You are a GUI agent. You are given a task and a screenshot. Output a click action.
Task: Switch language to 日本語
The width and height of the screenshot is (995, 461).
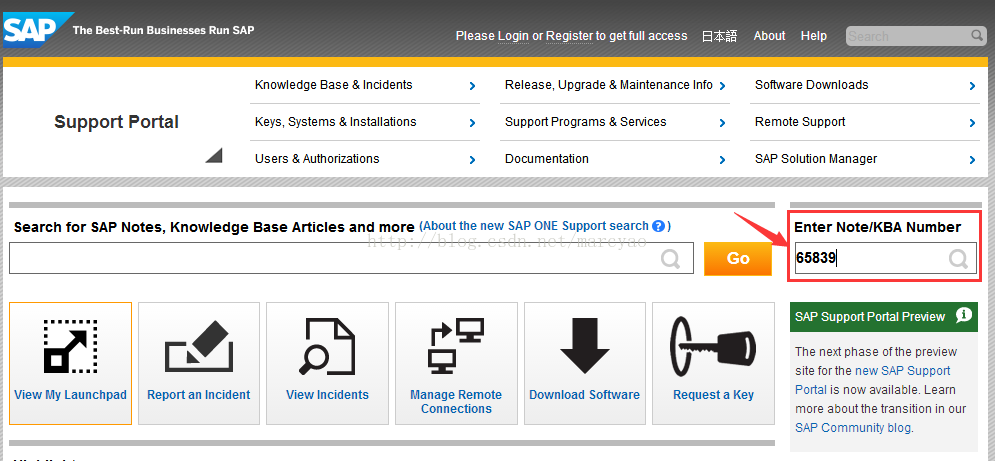(720, 36)
